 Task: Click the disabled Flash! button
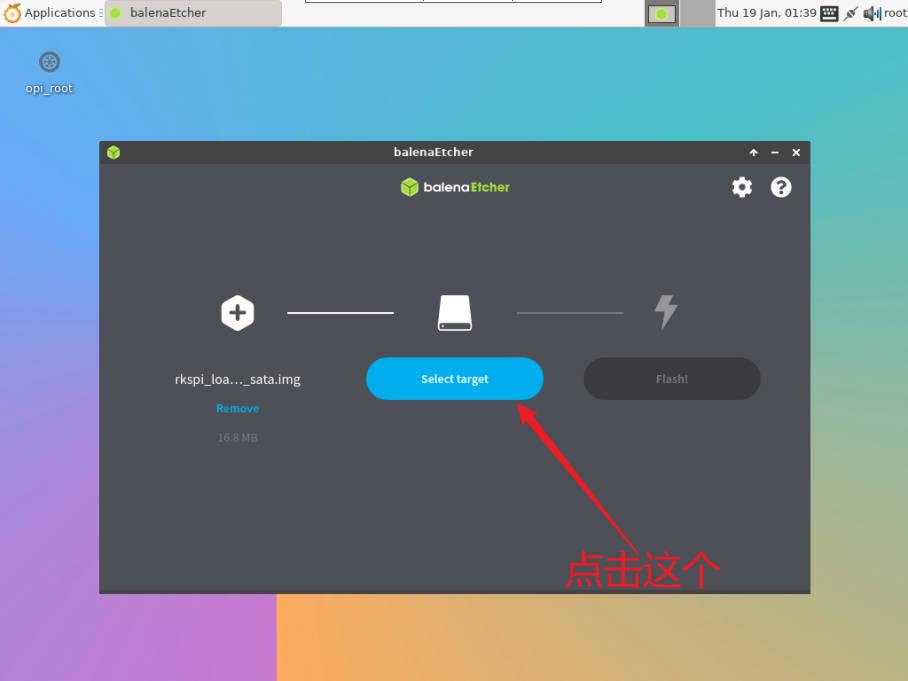coord(672,379)
